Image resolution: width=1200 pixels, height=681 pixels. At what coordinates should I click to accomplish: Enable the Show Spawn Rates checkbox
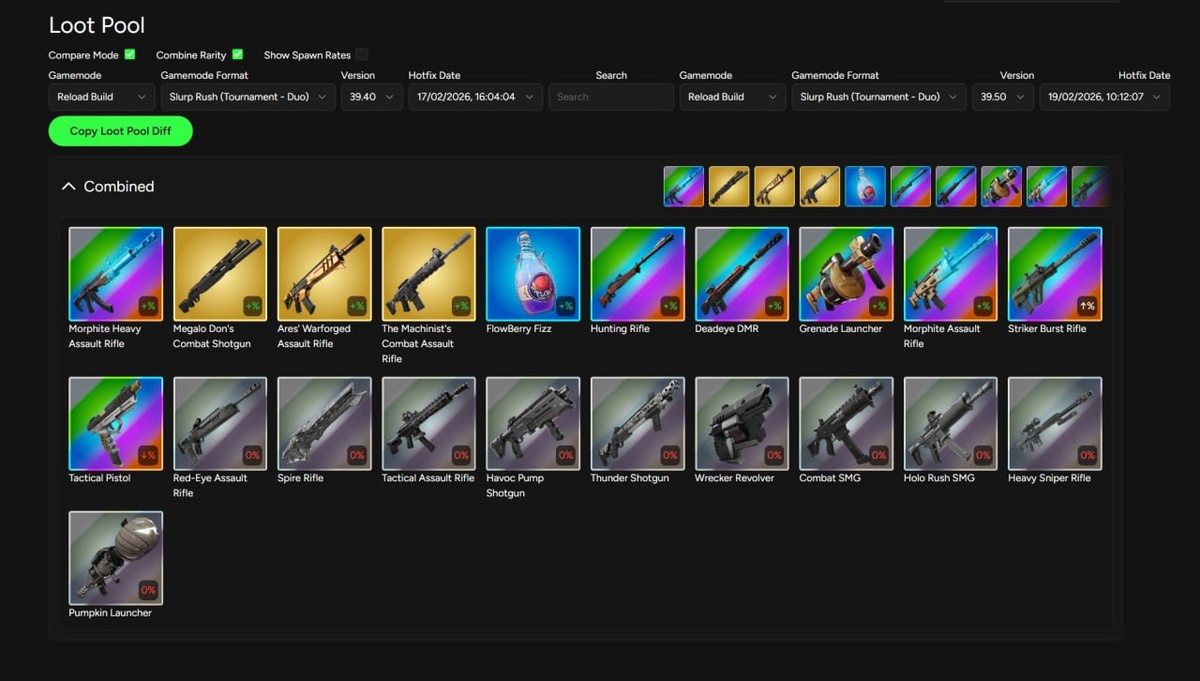[362, 54]
